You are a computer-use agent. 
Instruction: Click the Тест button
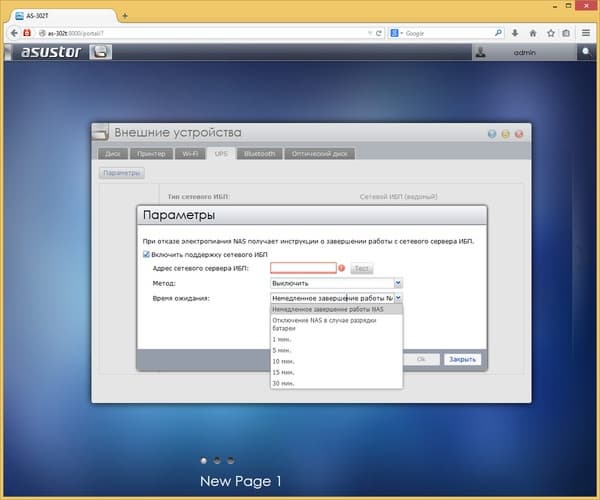click(362, 268)
